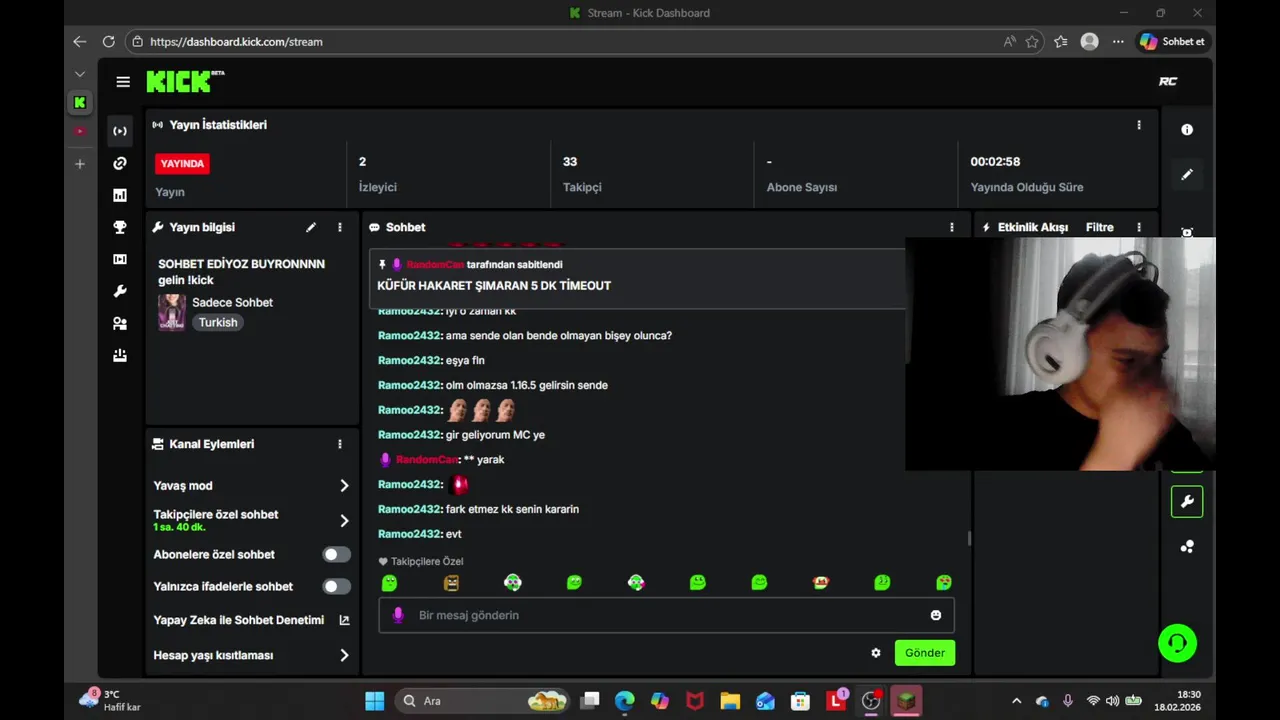Image resolution: width=1280 pixels, height=720 pixels.
Task: Open Windows Start menu
Action: click(375, 701)
